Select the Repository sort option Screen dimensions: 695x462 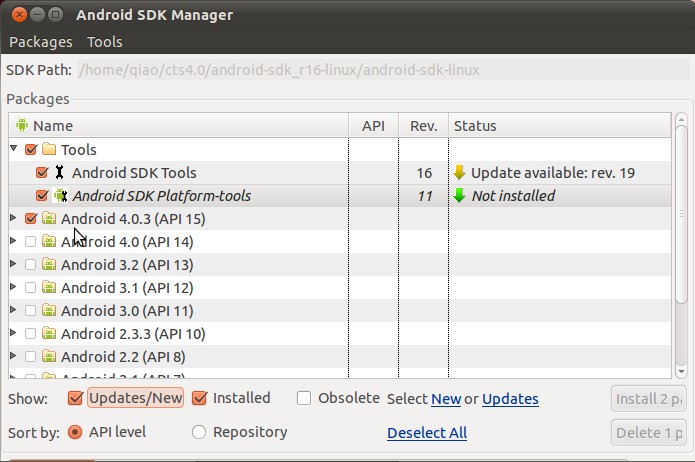pos(199,432)
